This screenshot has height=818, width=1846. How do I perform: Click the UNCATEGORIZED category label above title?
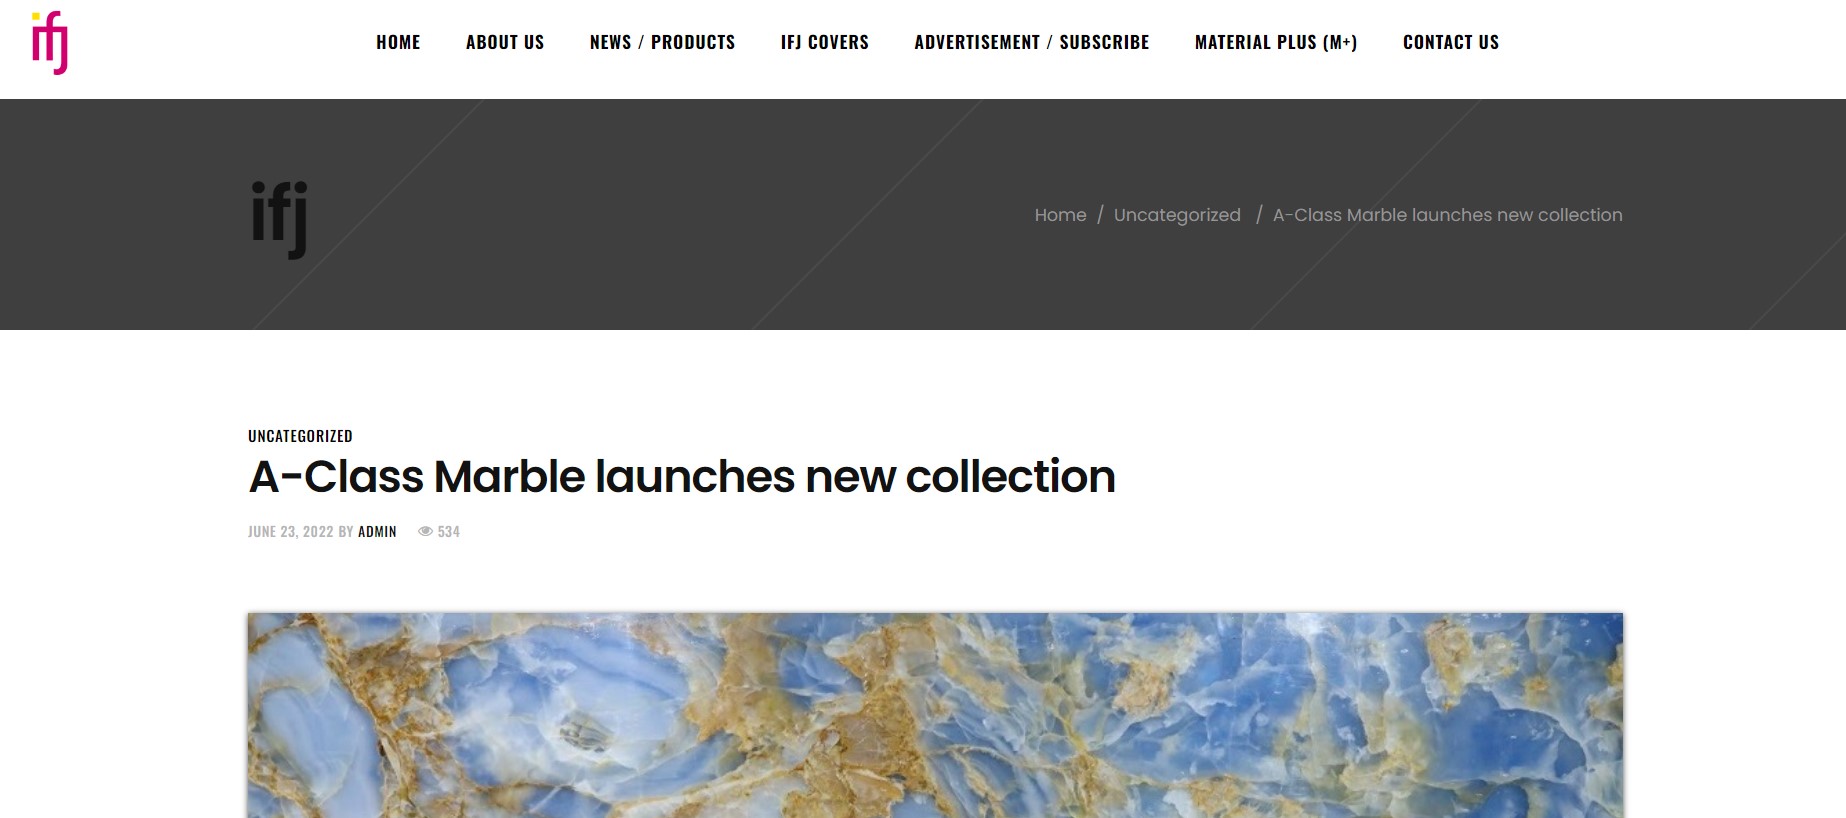point(300,436)
